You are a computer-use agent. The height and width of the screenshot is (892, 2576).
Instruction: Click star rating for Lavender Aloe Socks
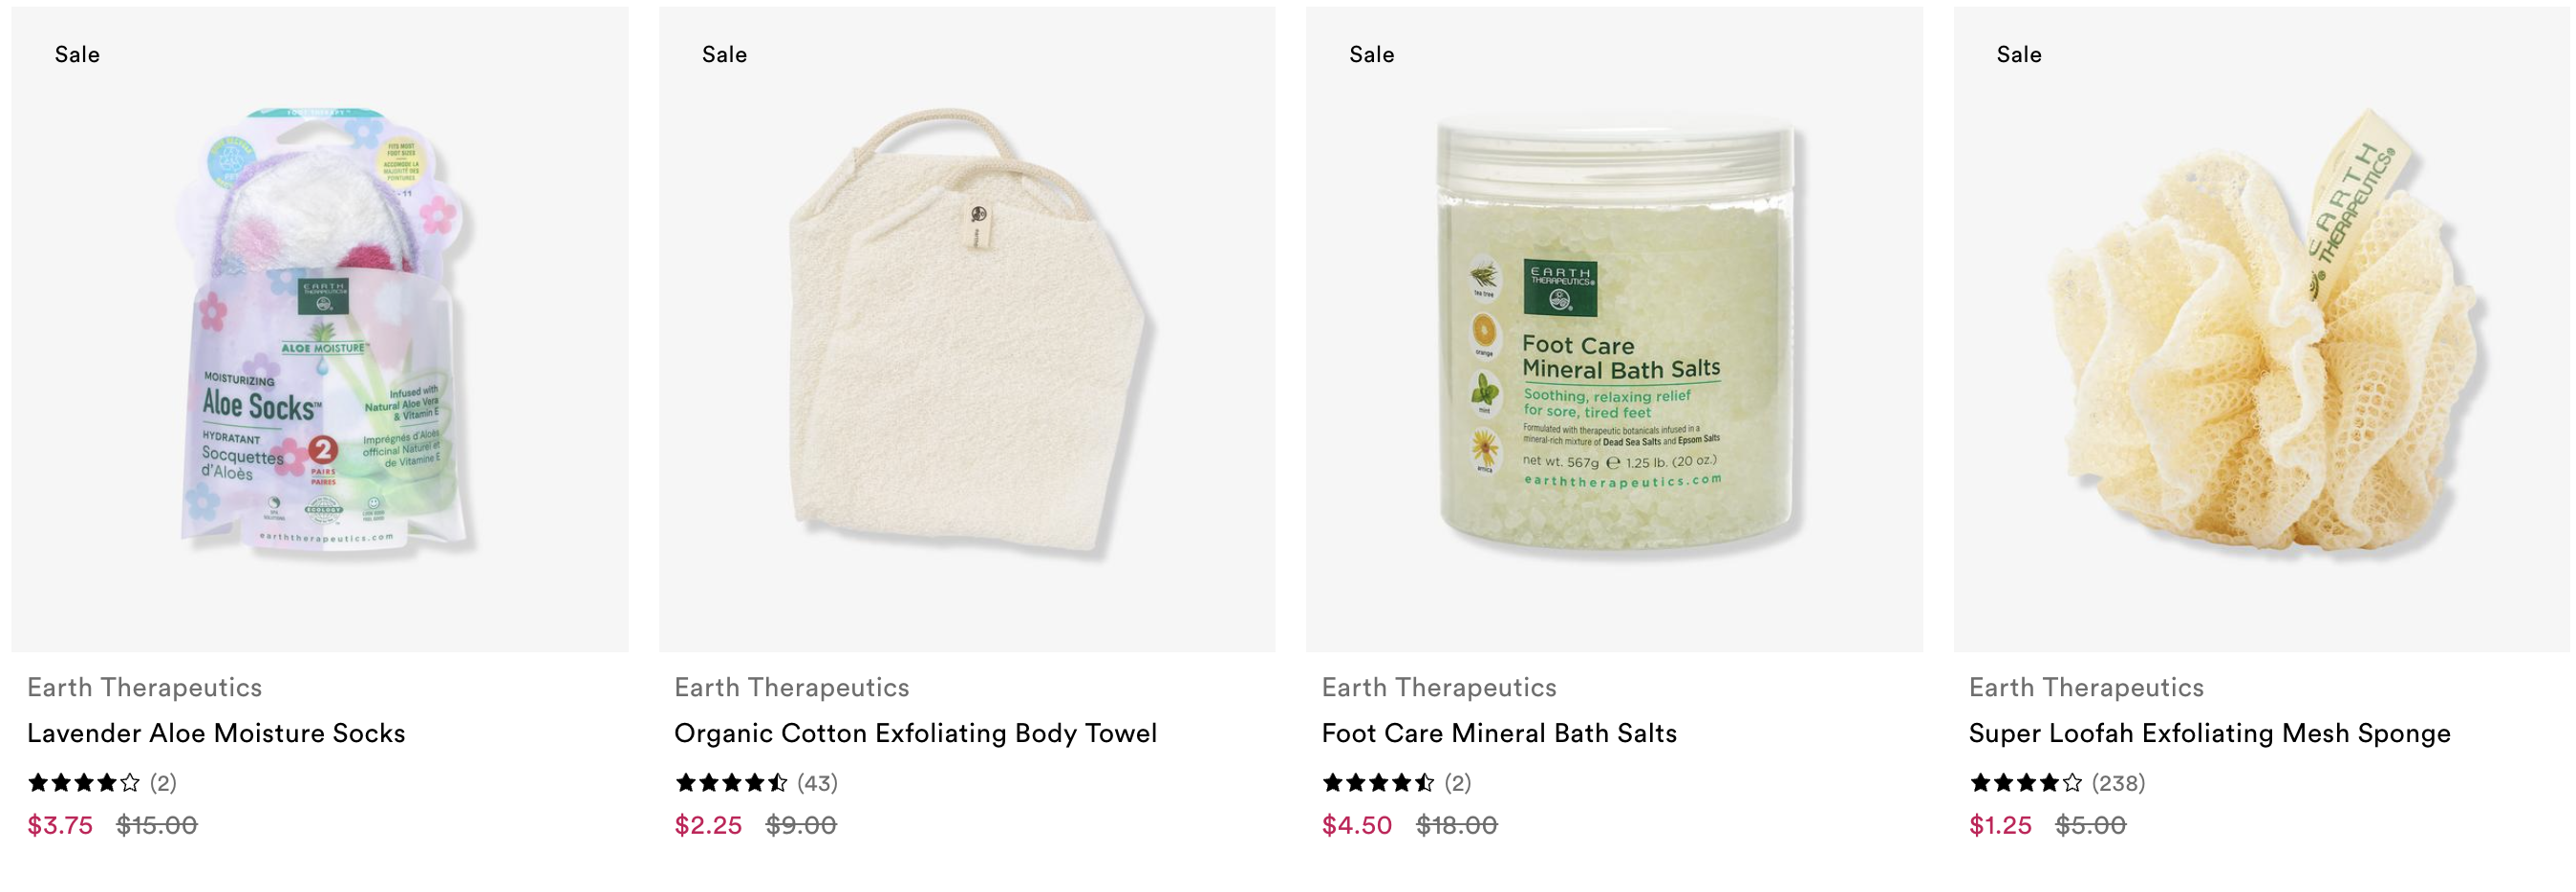coord(84,783)
